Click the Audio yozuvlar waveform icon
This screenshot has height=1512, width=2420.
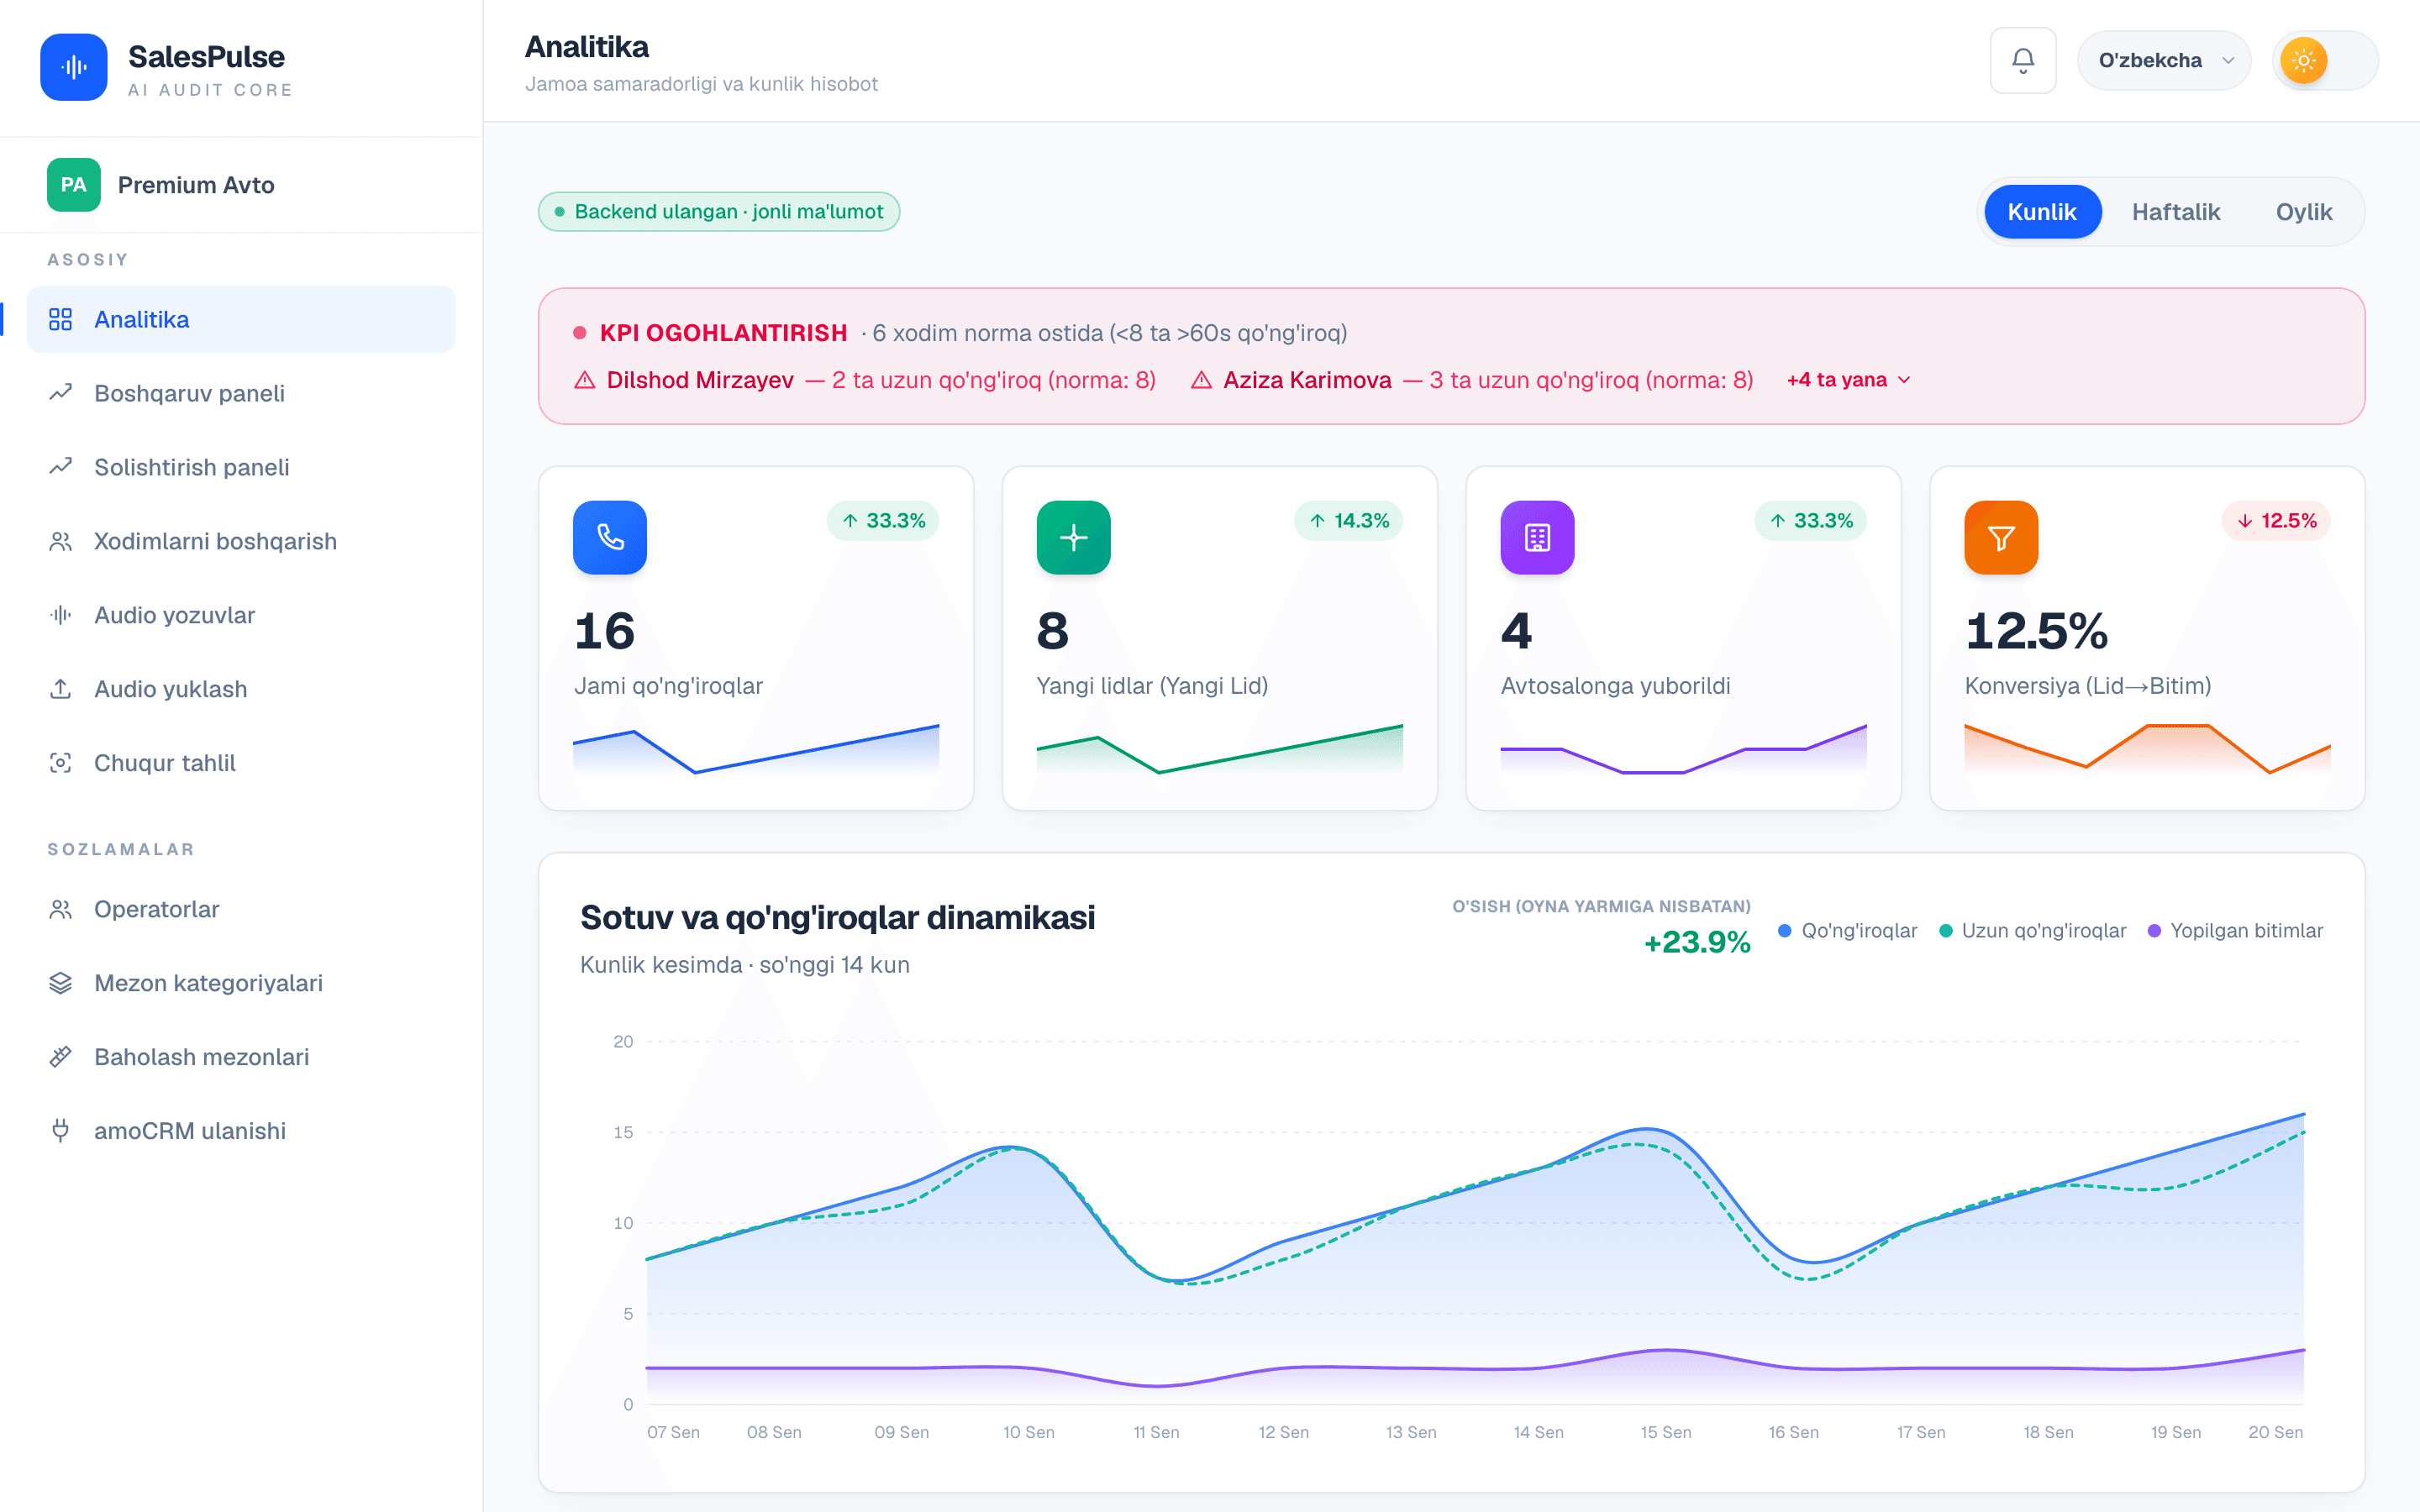click(60, 615)
